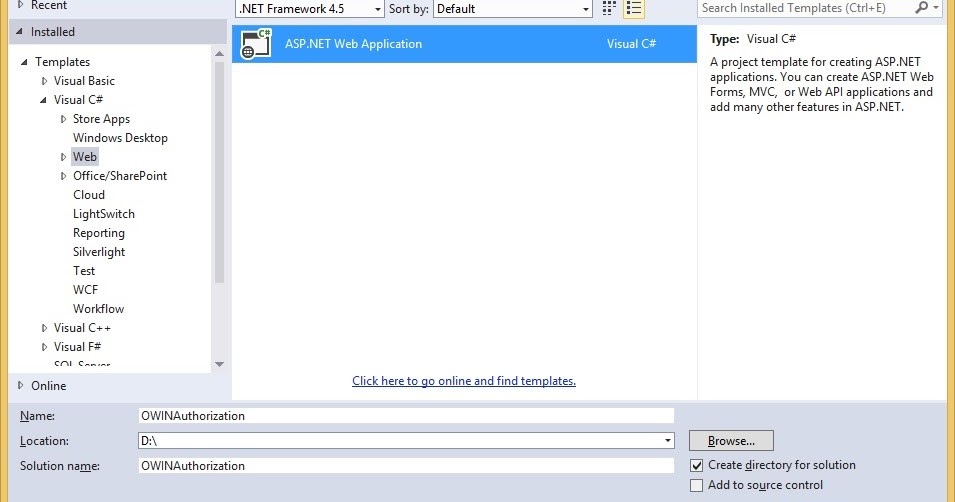Select the Reporting category

(x=99, y=233)
